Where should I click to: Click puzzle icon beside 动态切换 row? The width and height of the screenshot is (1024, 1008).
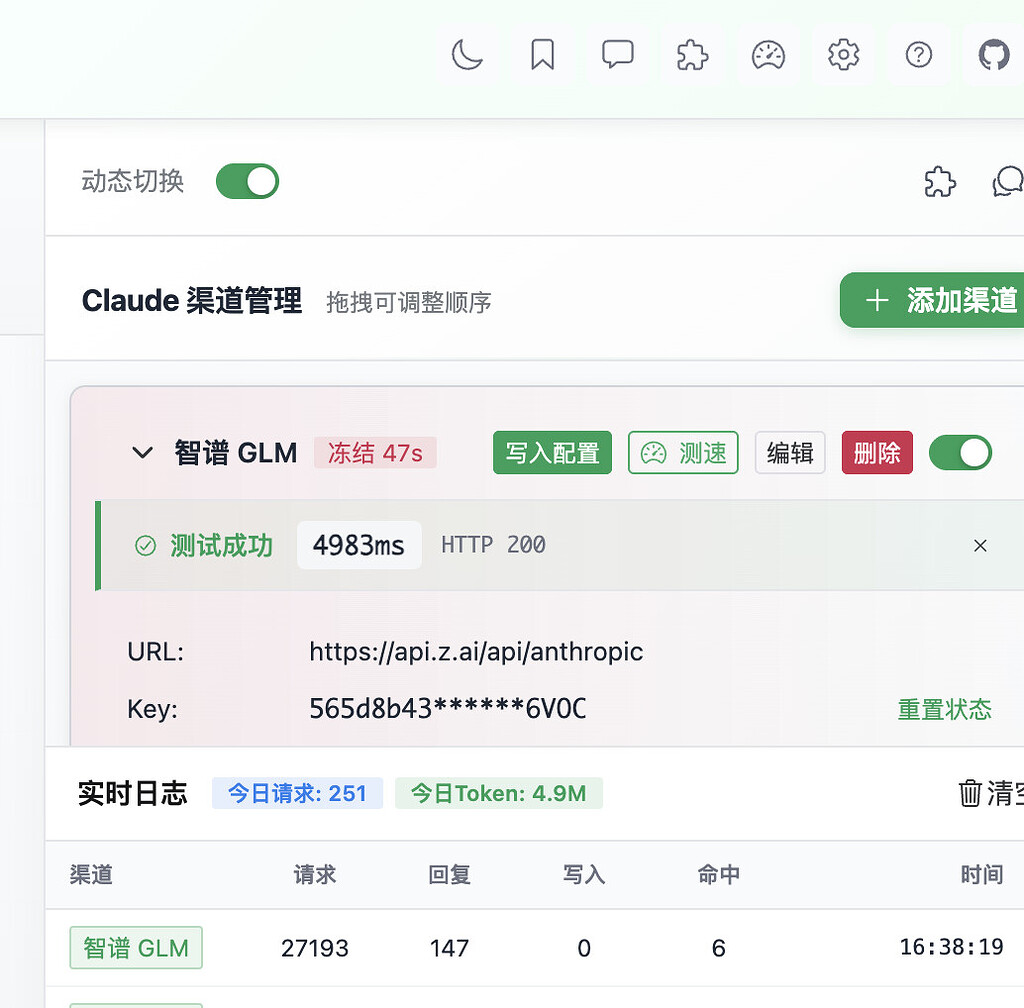click(x=940, y=181)
